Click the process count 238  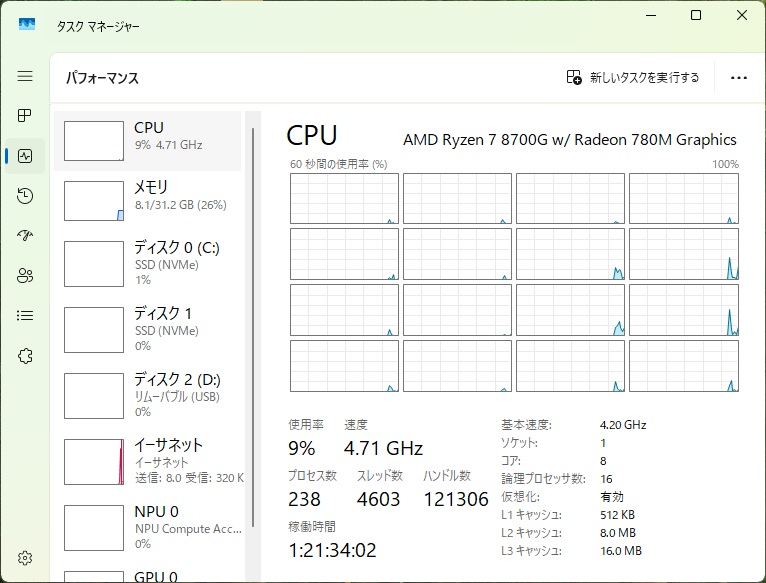coord(304,499)
